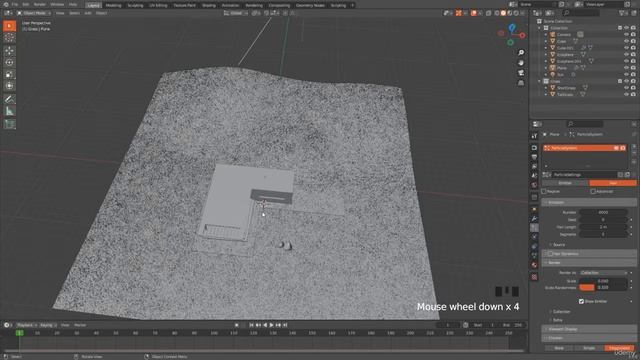Image resolution: width=640 pixels, height=360 pixels.
Task: Set children mode to None
Action: tap(559, 348)
